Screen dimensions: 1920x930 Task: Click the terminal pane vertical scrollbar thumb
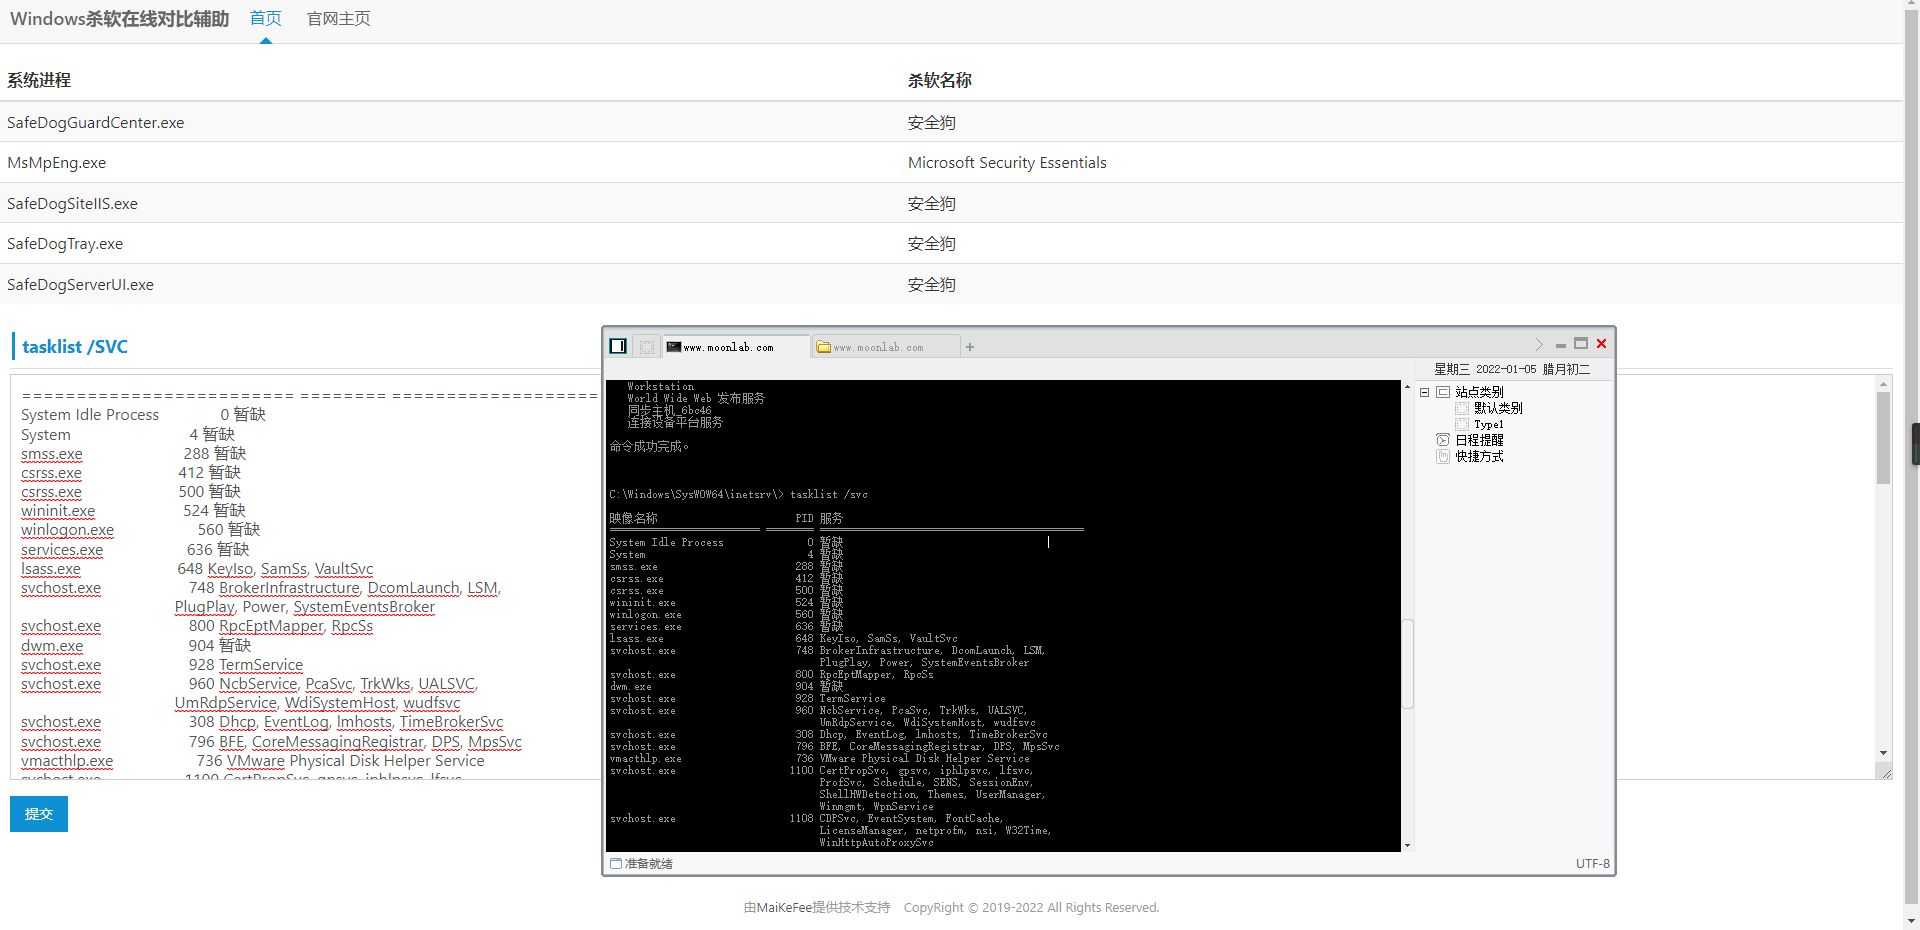point(1407,664)
